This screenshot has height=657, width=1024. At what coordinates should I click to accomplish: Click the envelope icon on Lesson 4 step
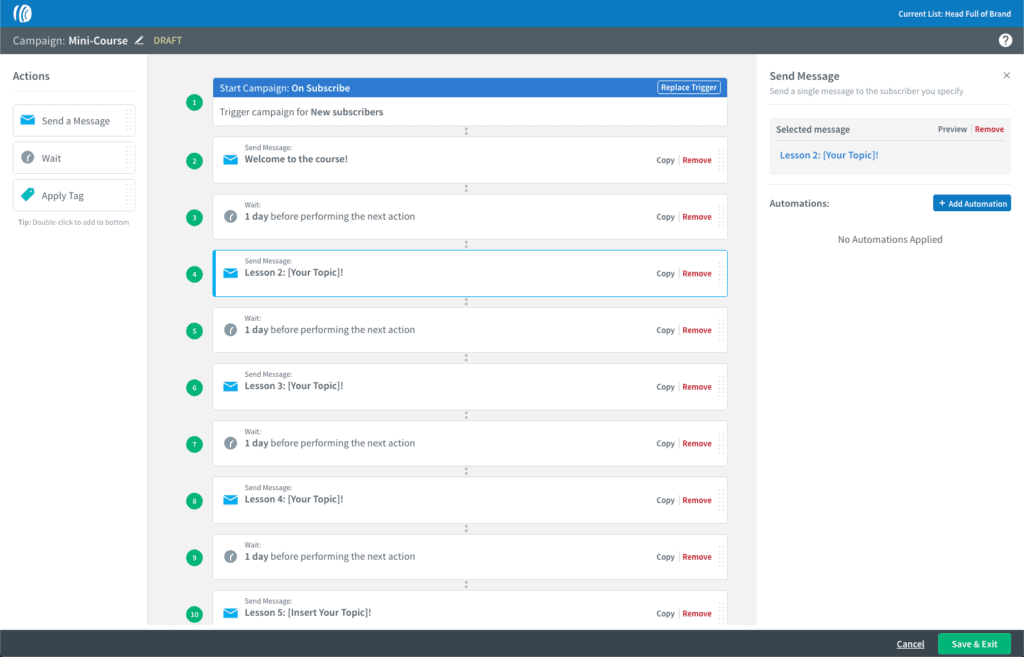click(x=230, y=500)
